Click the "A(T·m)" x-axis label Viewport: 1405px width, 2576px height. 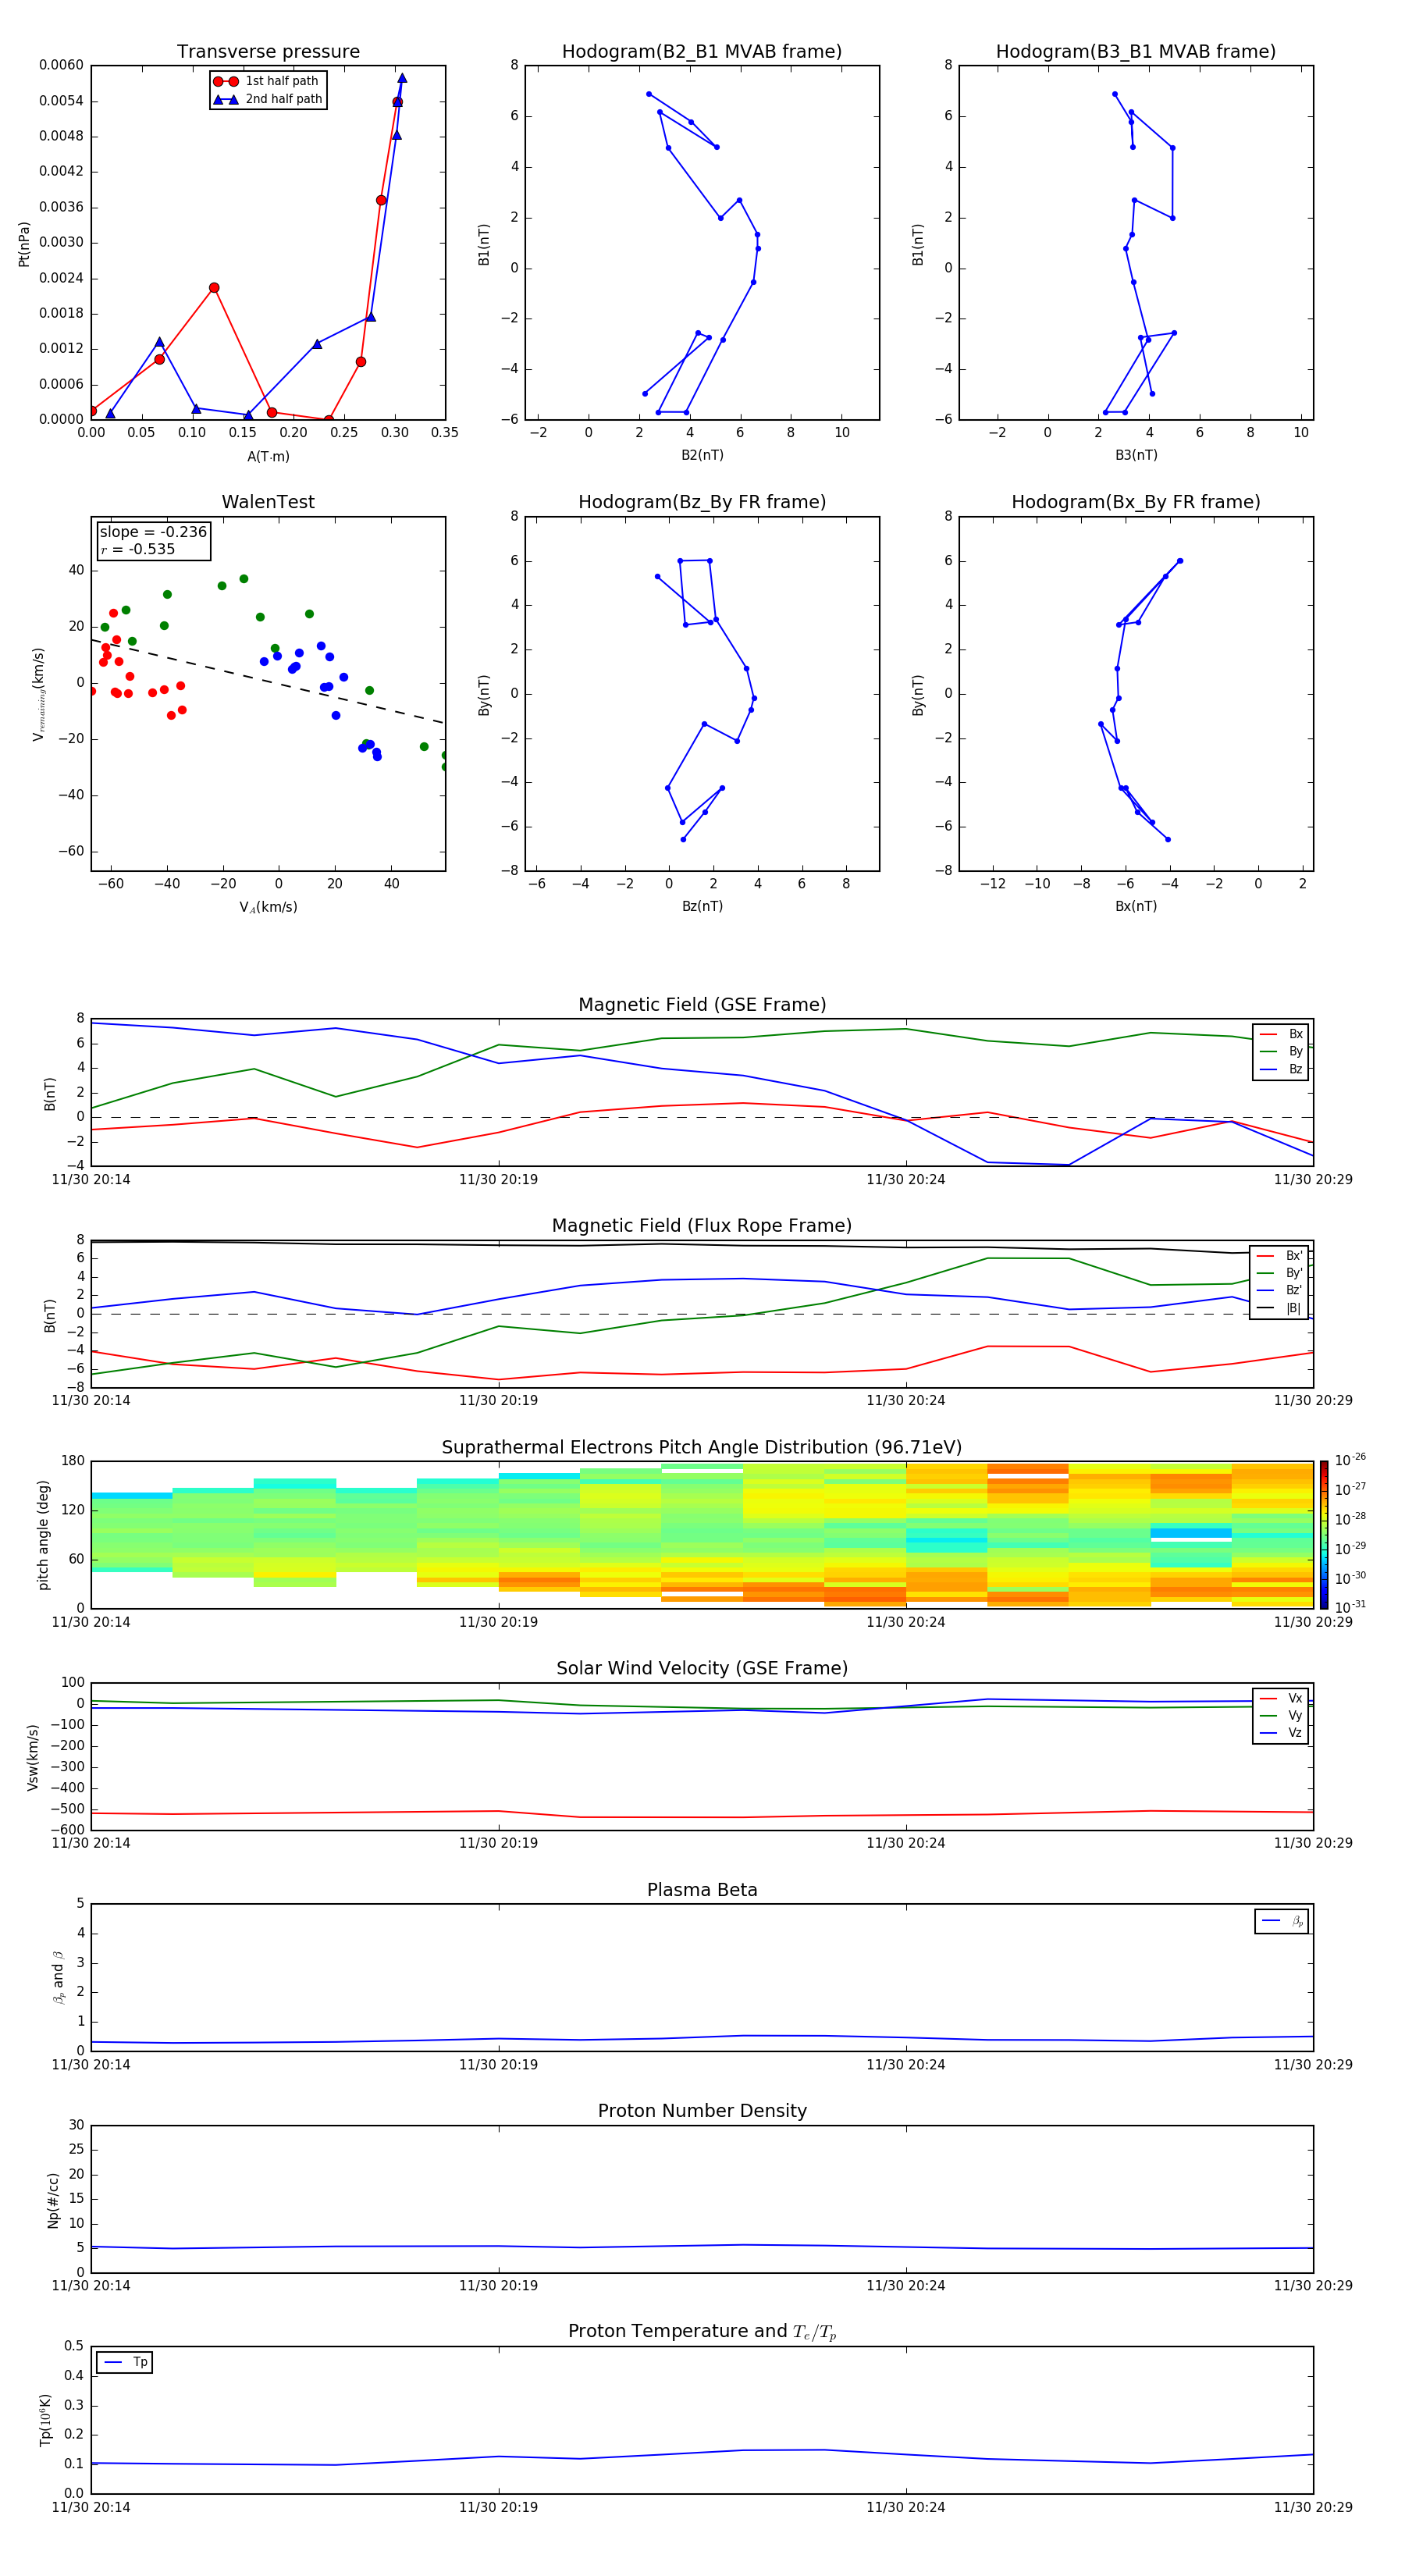pos(268,457)
